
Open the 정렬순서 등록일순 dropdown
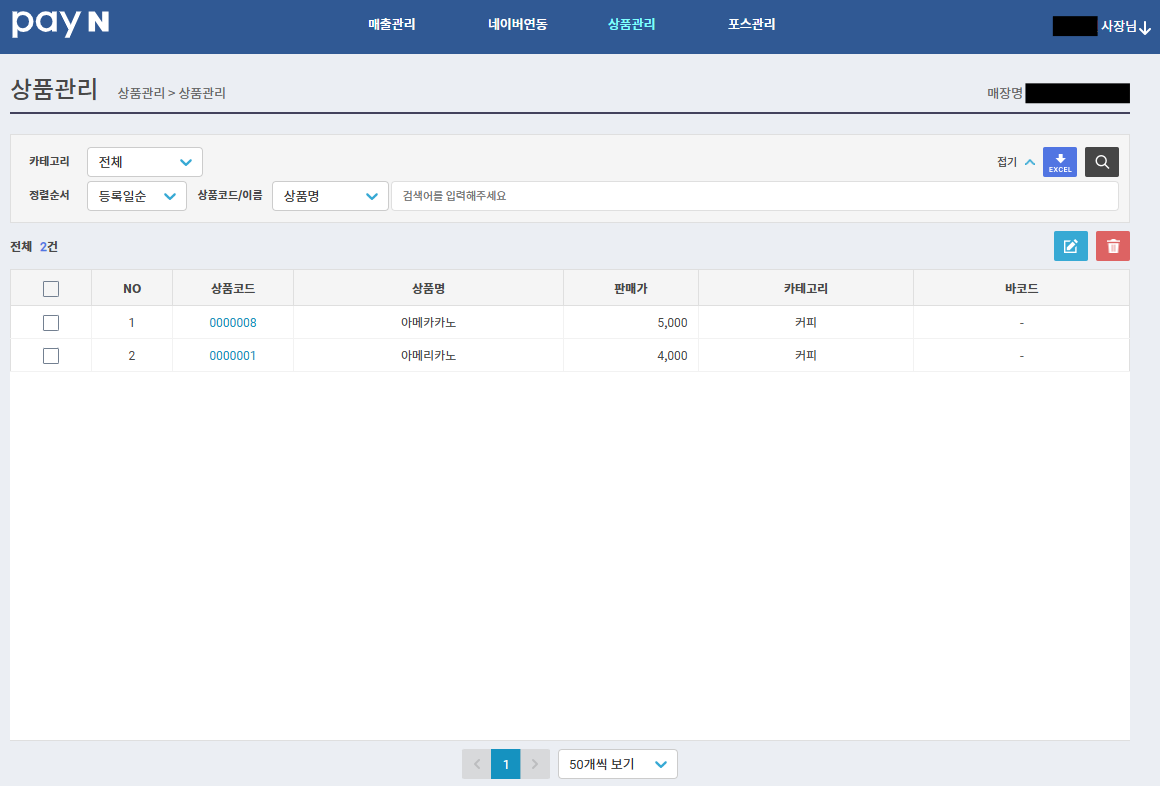tap(137, 196)
